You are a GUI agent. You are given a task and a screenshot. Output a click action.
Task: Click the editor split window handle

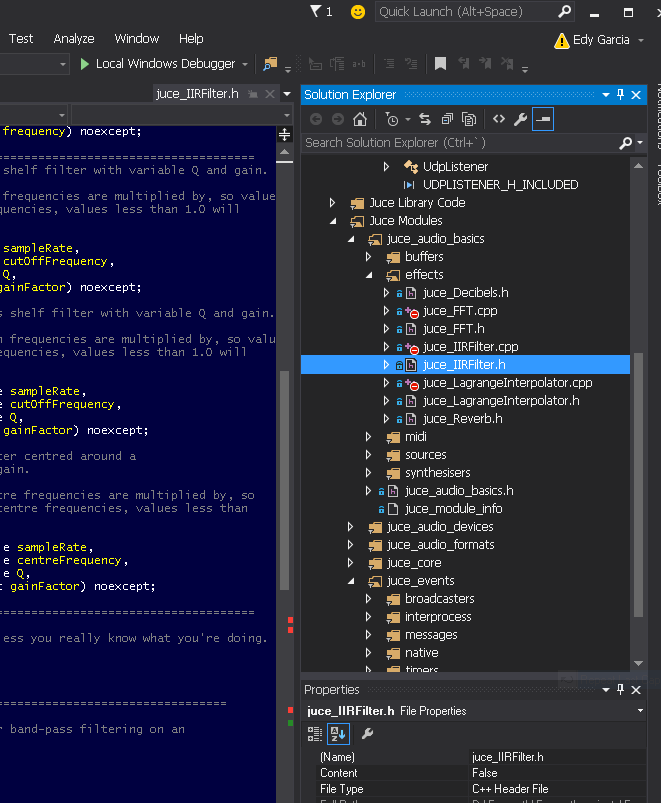point(285,135)
